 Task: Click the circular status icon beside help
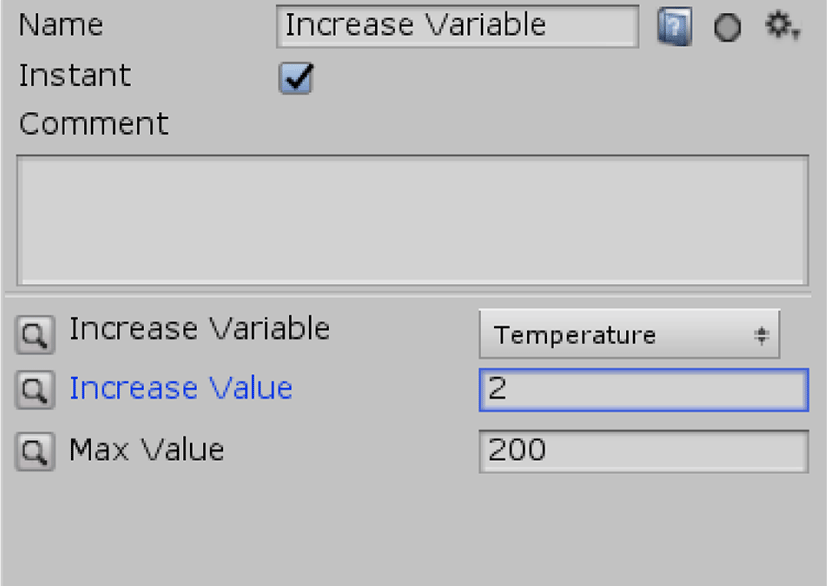pos(727,27)
